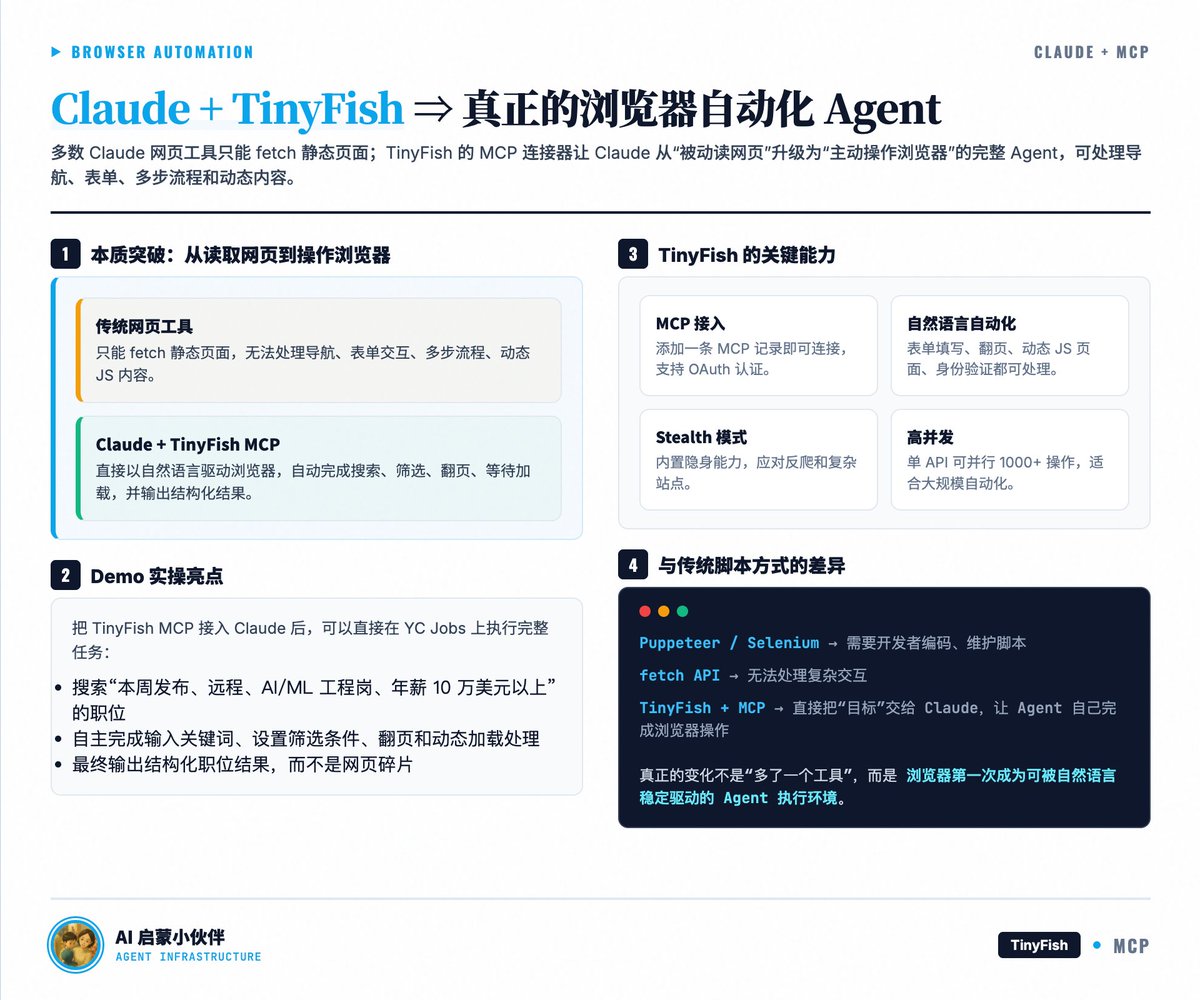Click the yellow window dot in code panel

[664, 611]
